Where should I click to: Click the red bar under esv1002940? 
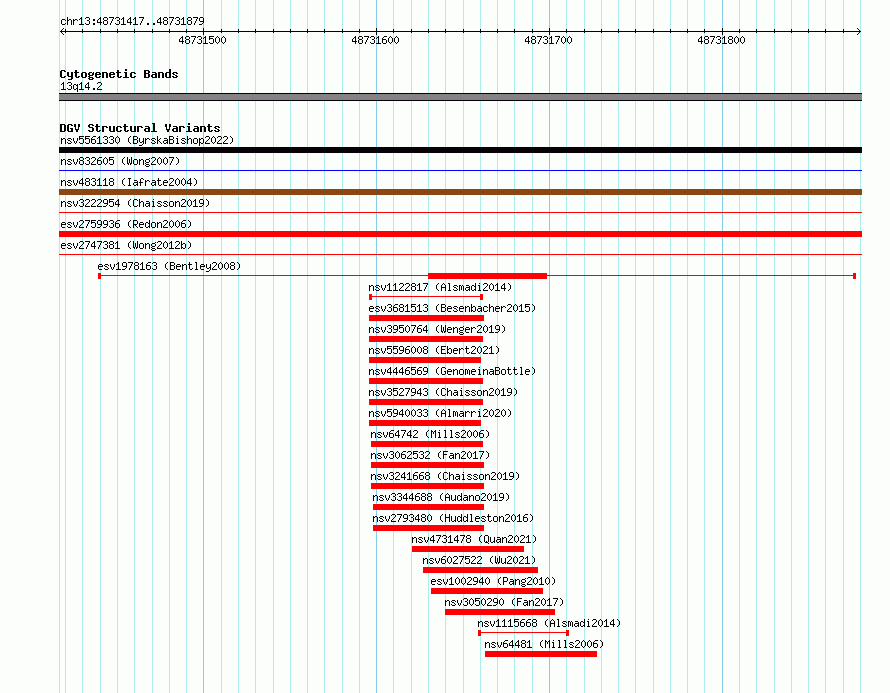[x=487, y=591]
